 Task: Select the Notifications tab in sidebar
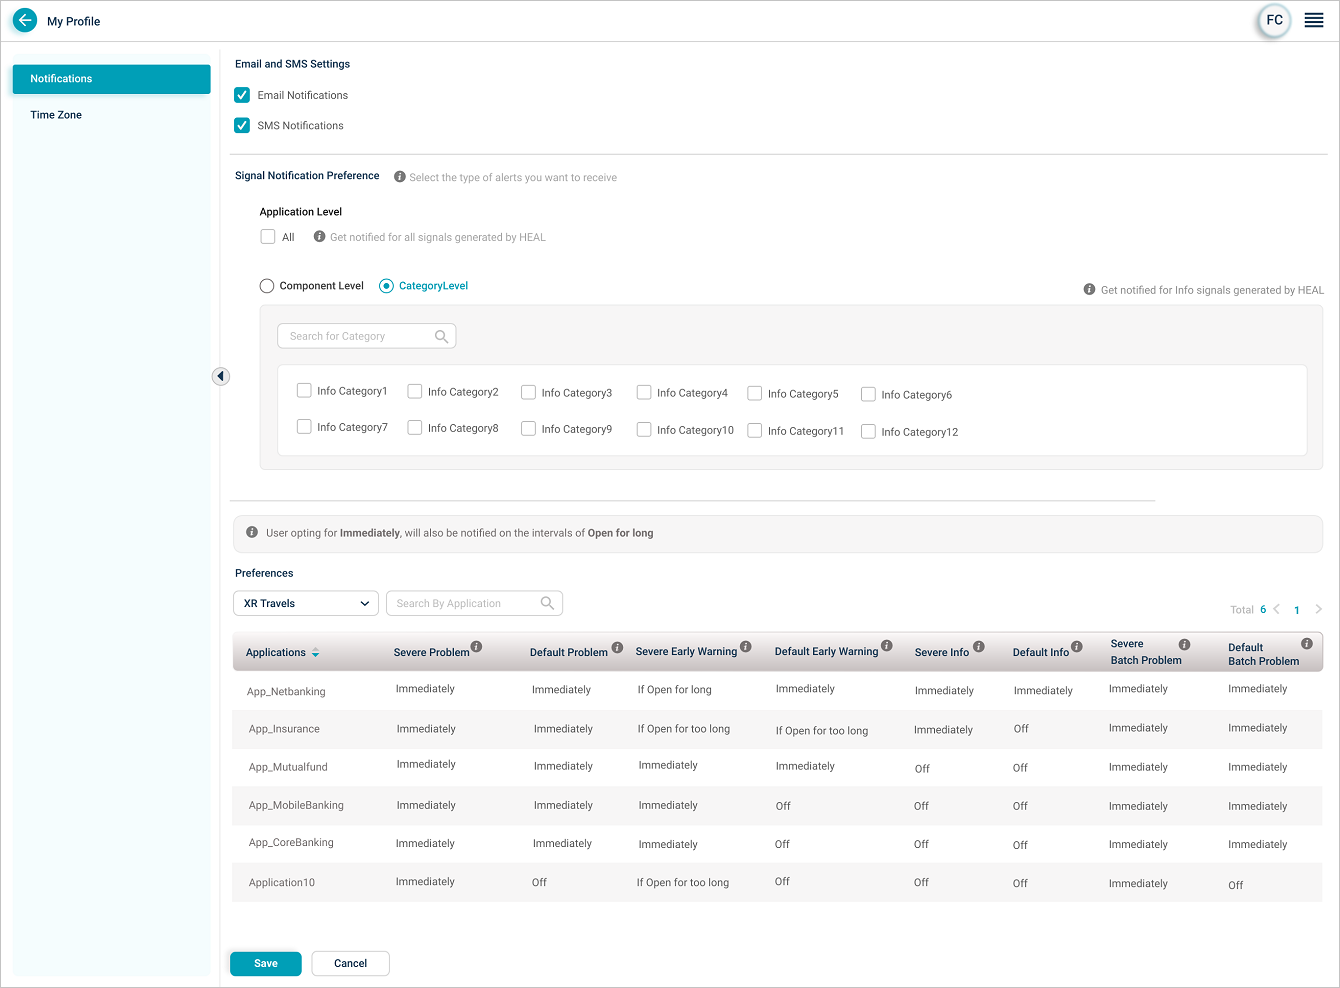[111, 79]
